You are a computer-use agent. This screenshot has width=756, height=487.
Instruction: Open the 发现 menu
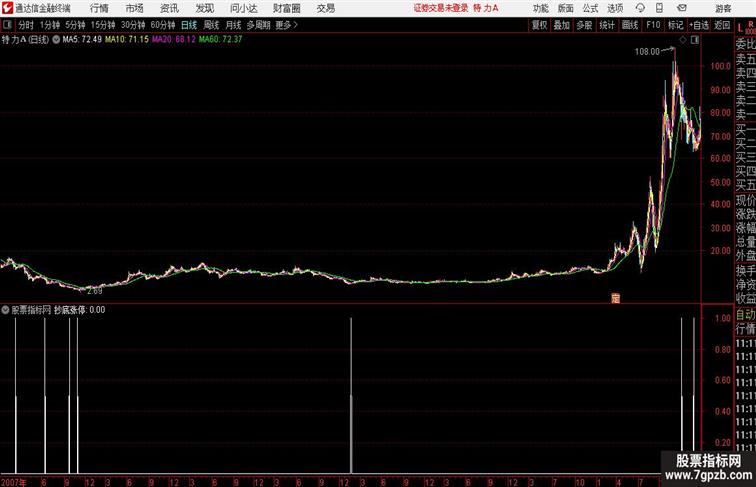coord(204,8)
